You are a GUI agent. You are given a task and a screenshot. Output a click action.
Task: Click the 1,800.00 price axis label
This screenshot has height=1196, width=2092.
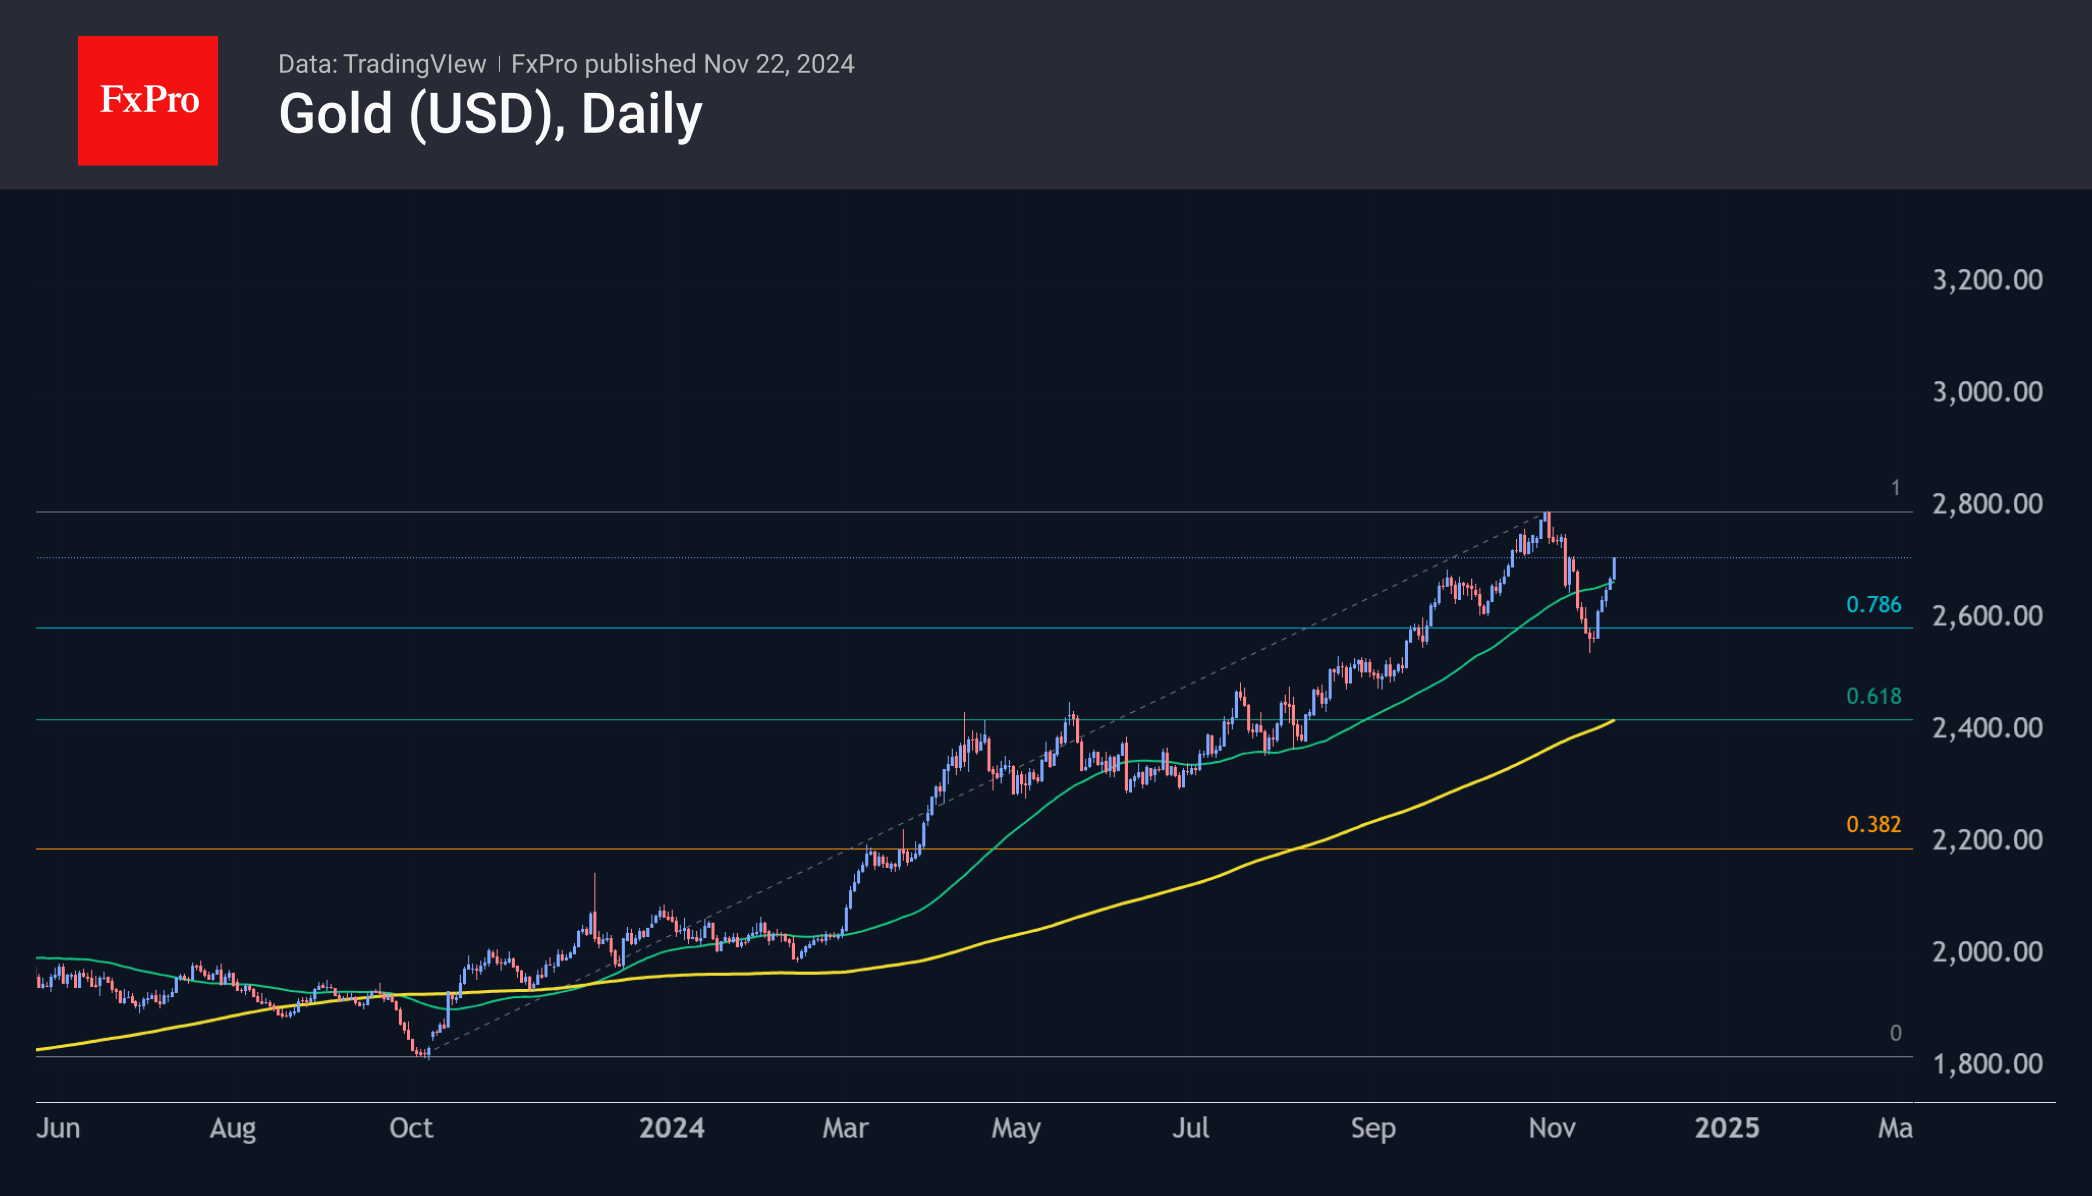click(x=1987, y=1063)
